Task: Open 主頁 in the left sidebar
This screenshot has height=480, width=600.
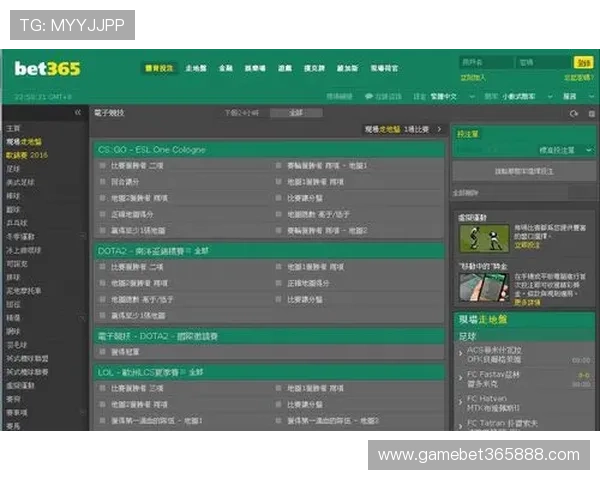Action: [13, 128]
